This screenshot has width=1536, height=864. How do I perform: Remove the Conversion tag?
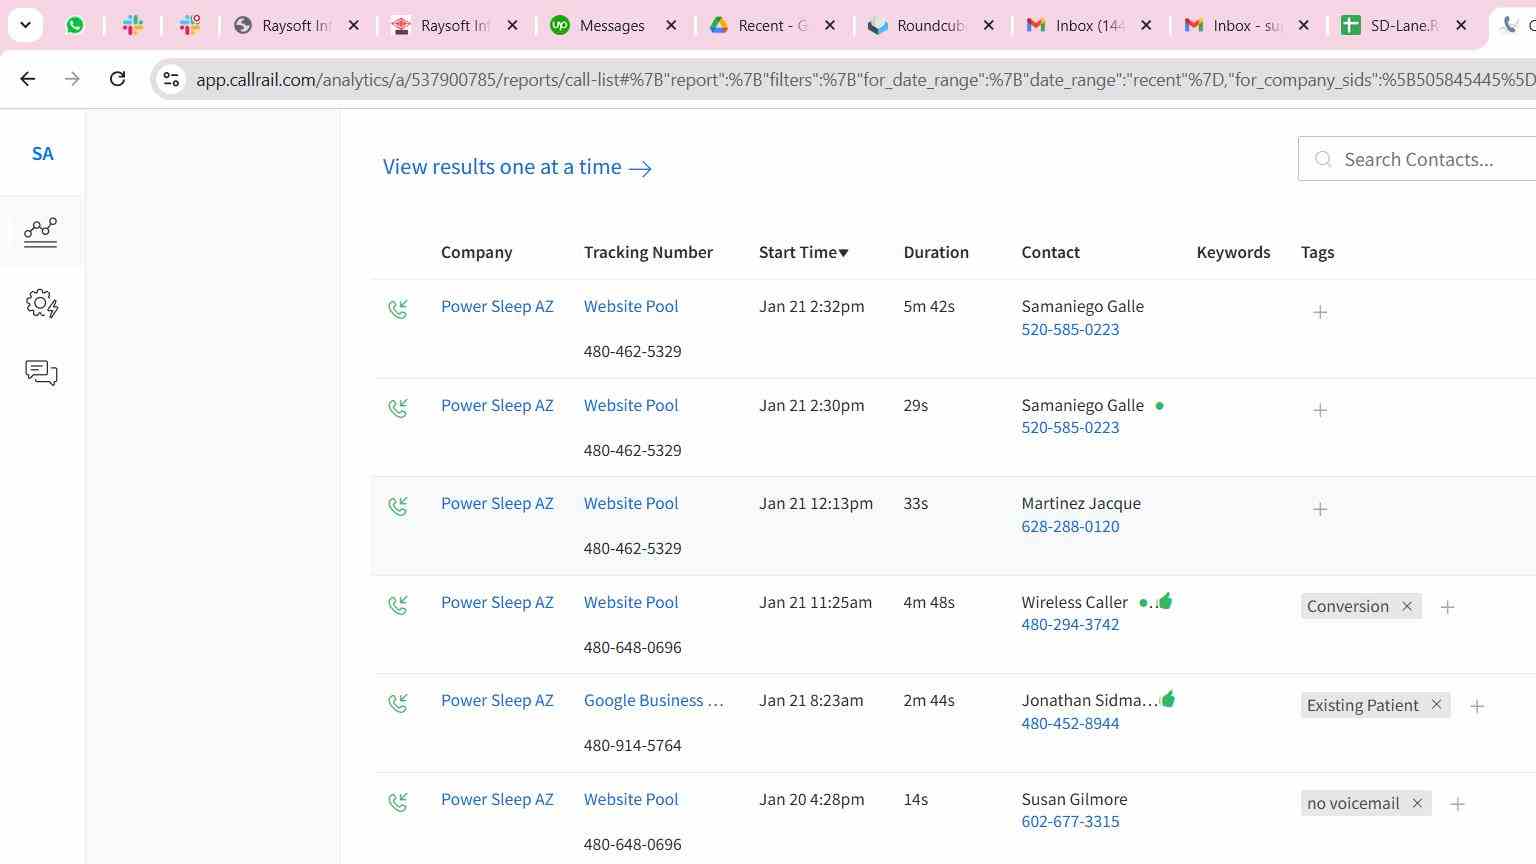(x=1407, y=606)
